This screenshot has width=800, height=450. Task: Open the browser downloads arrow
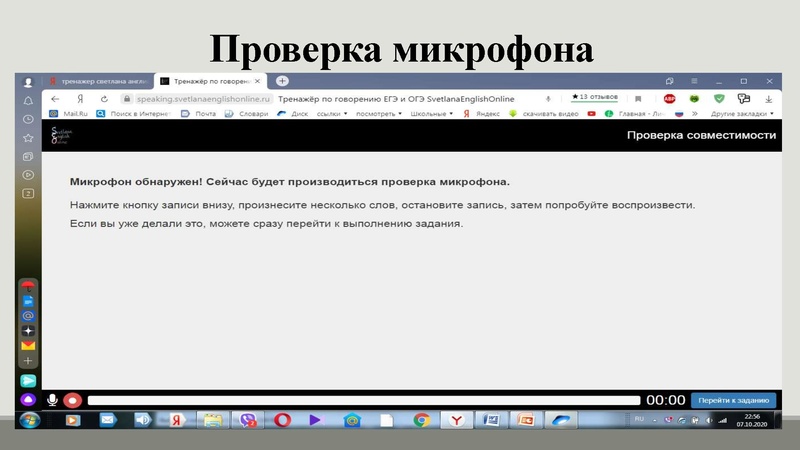point(768,99)
